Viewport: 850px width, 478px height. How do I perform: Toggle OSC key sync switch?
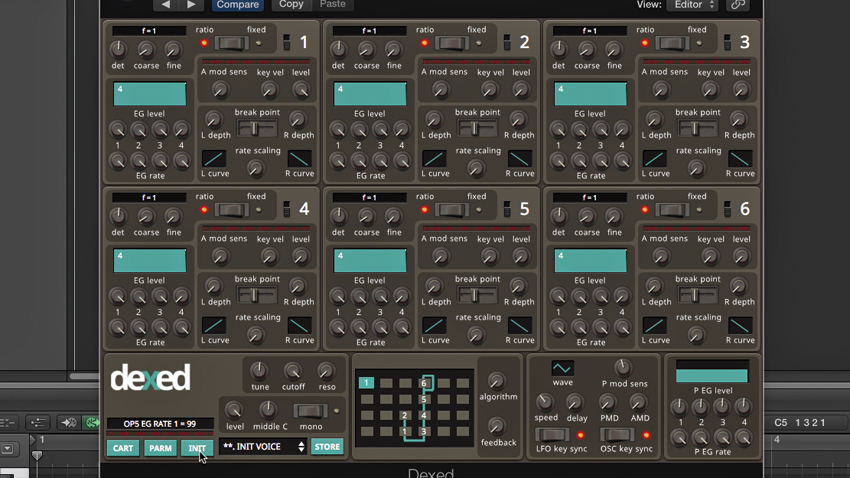[617, 435]
